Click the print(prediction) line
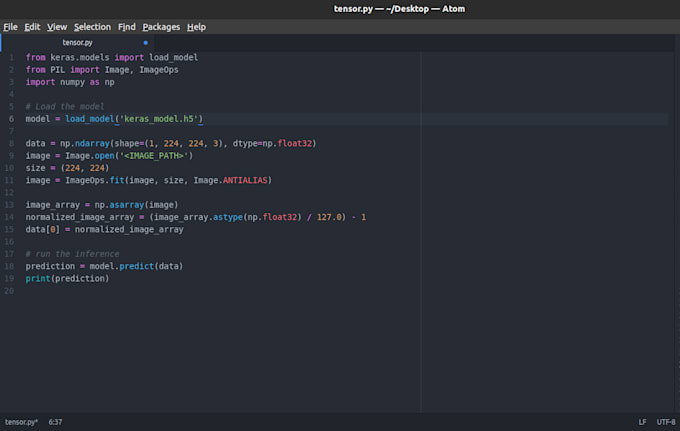The width and height of the screenshot is (680, 431). [x=67, y=278]
